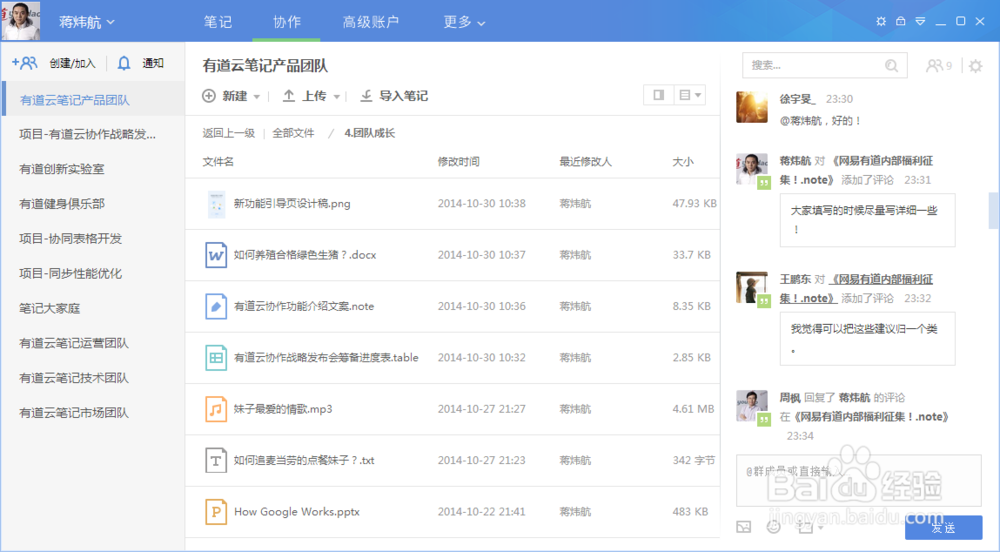The width and height of the screenshot is (1000, 552).
Task: Expand the 新建 dropdown arrow
Action: (257, 97)
